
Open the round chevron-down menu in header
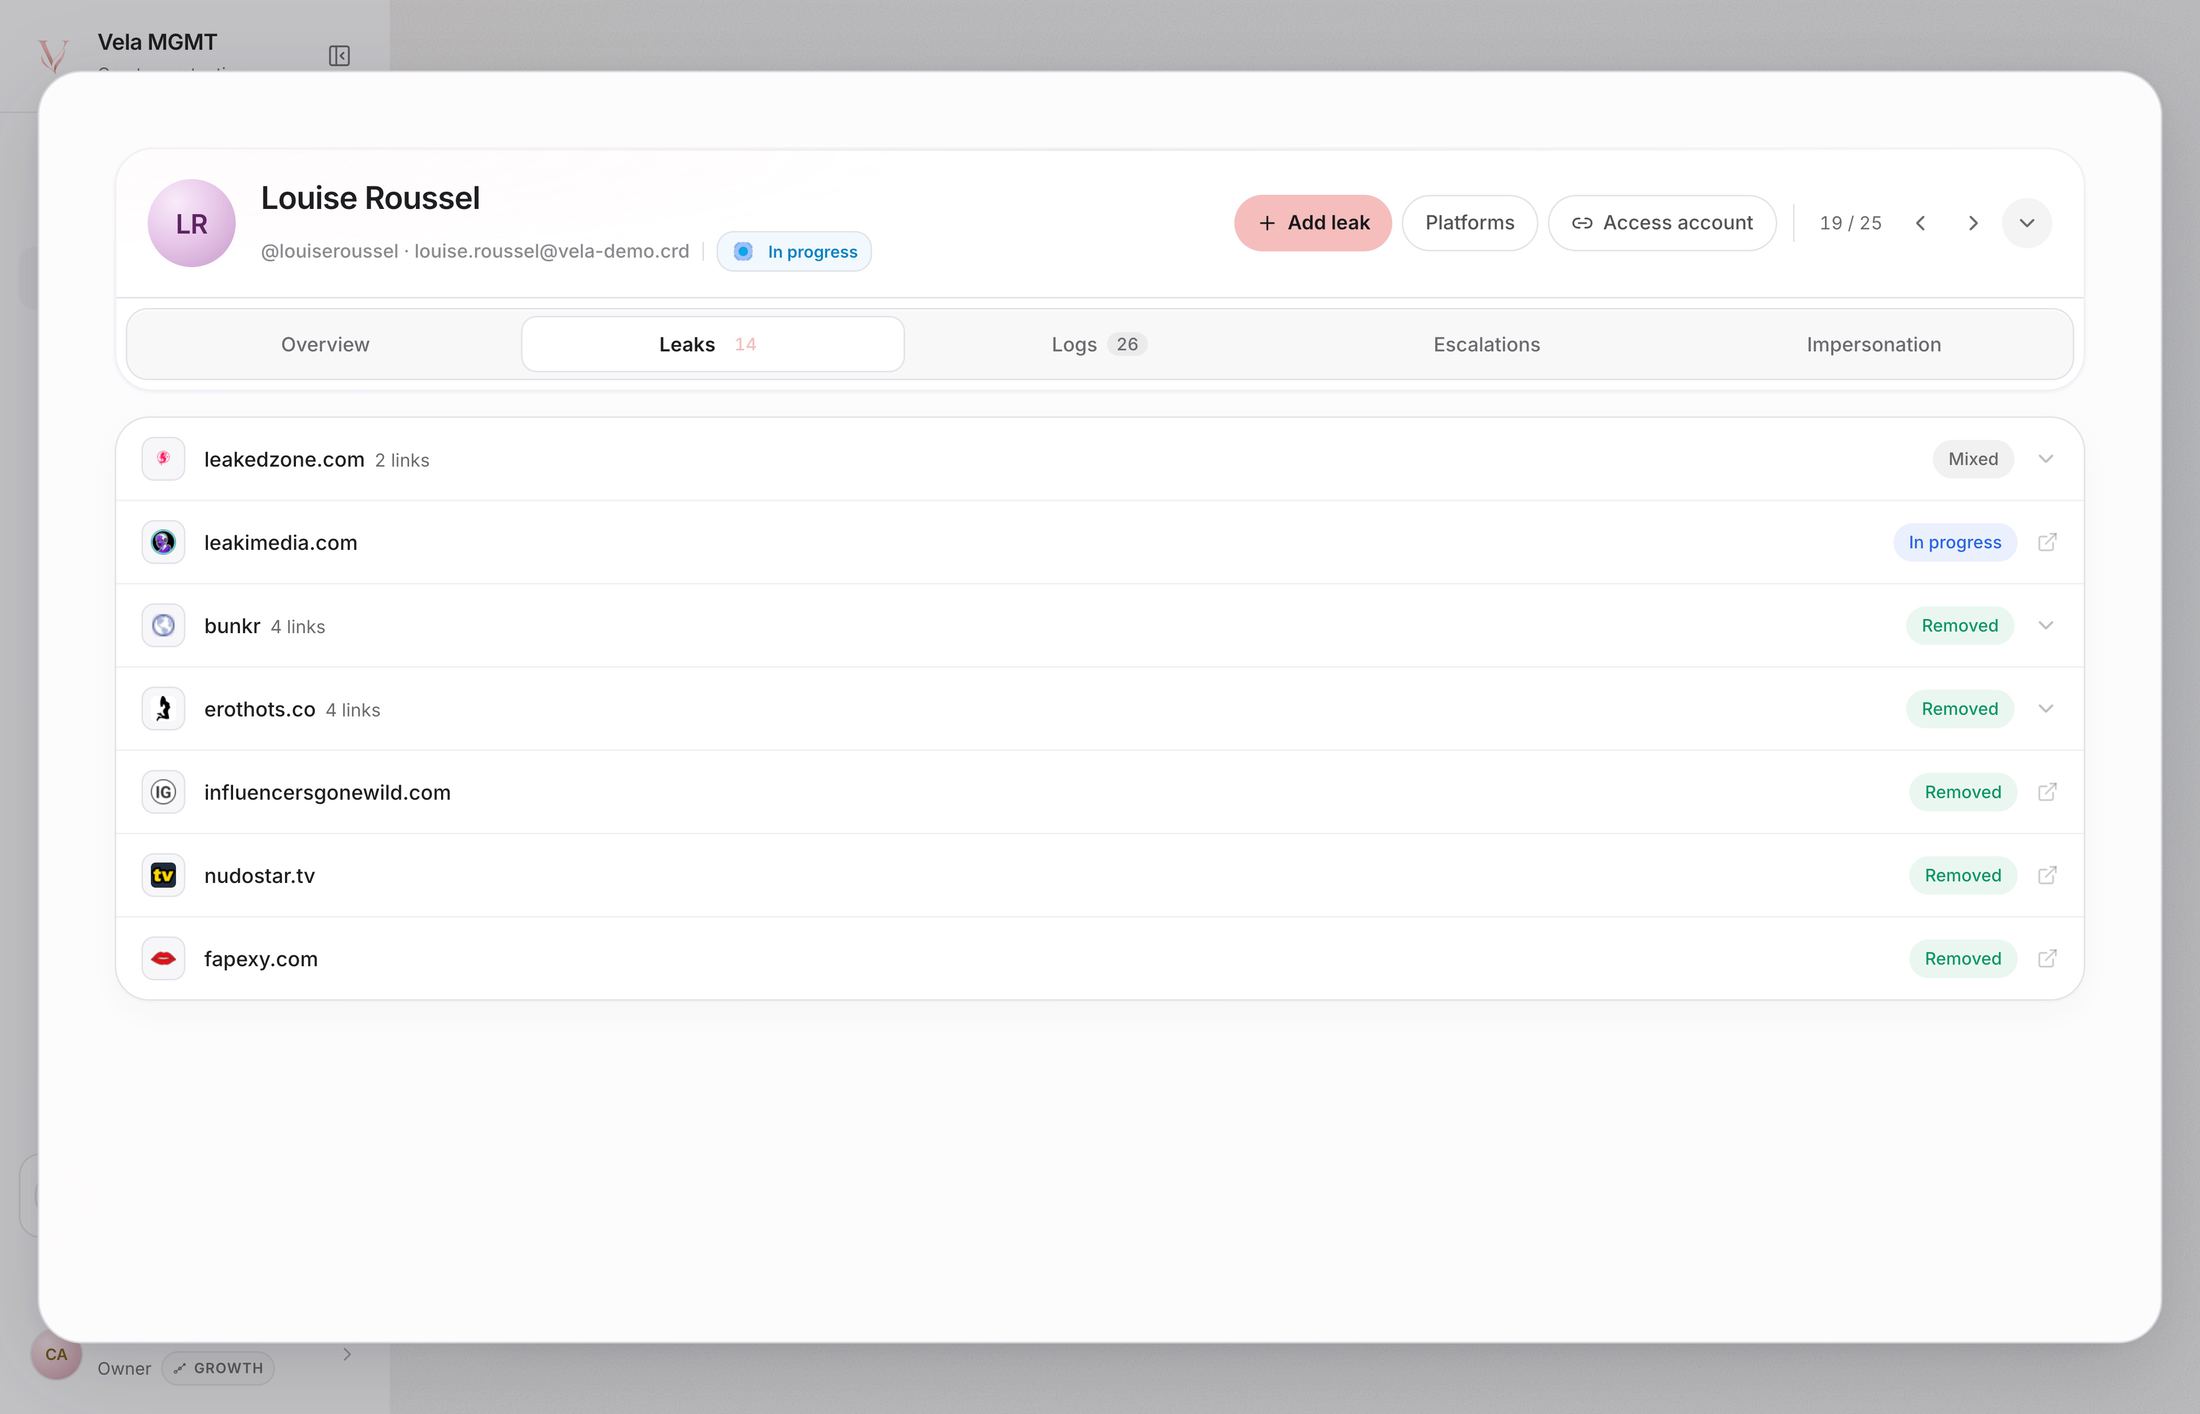2027,223
